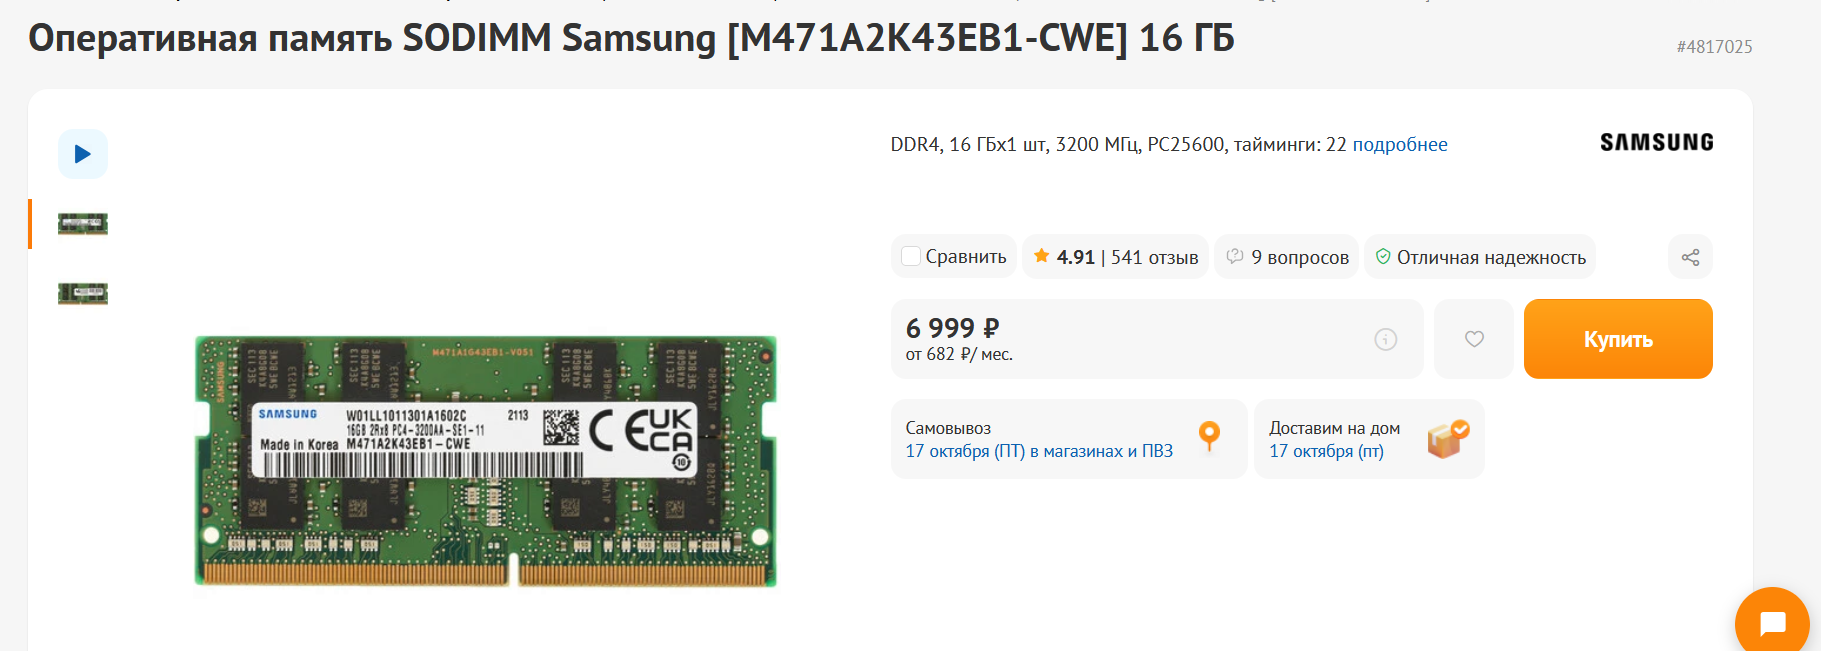Click the share icon

[1690, 257]
